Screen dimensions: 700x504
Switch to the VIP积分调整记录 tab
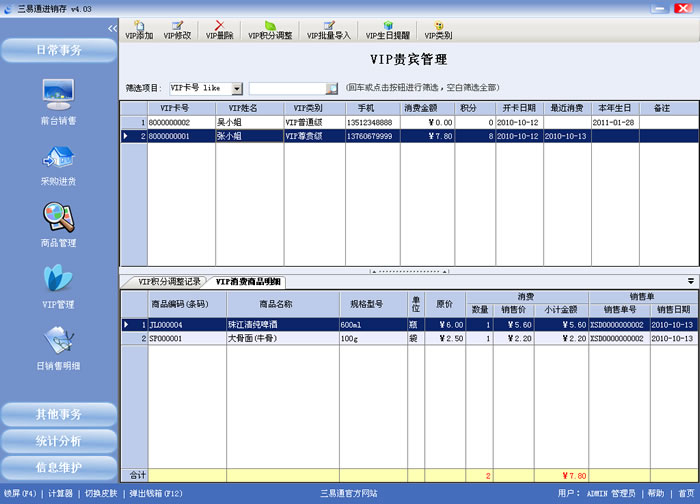(x=169, y=282)
